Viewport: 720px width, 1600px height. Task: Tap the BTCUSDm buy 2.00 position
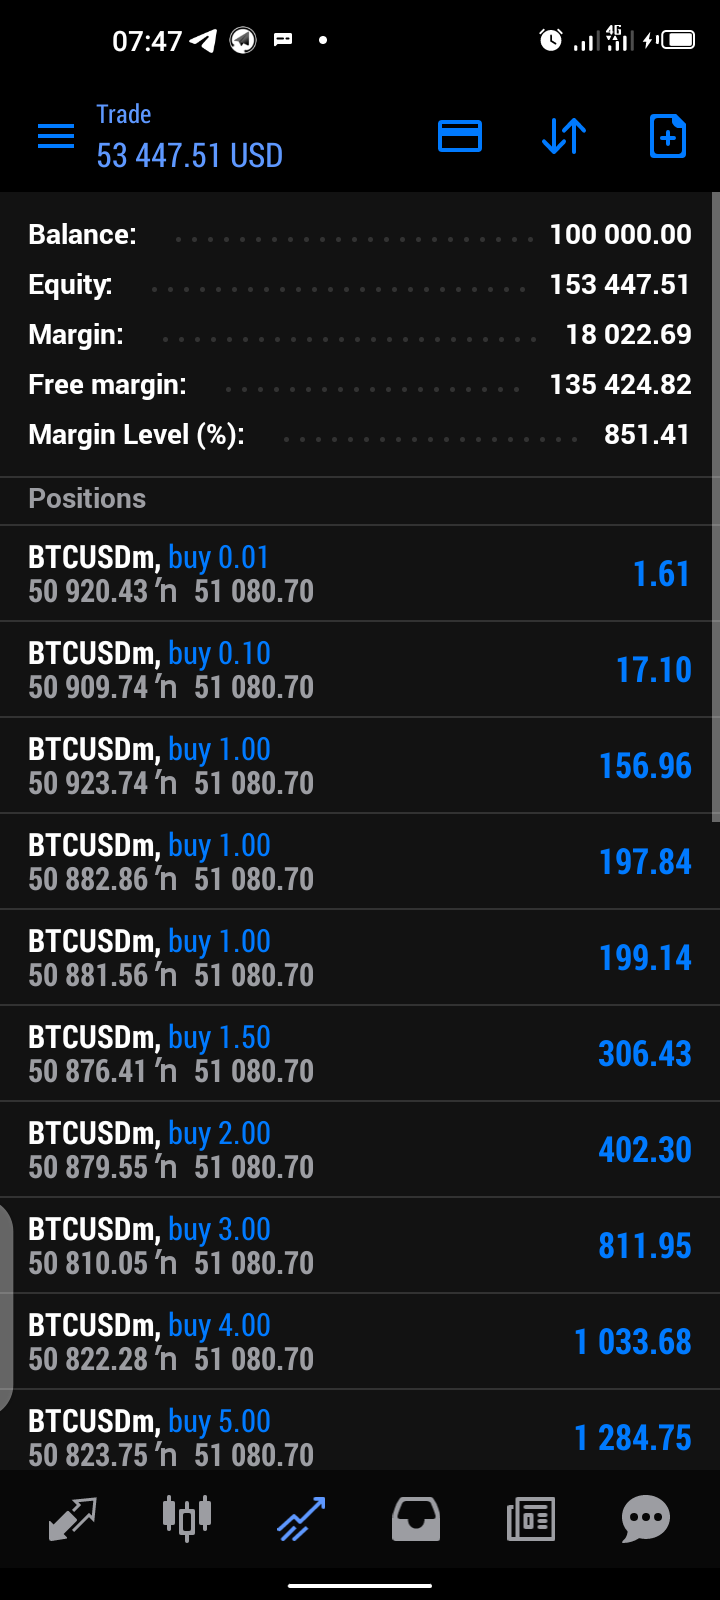(360, 1150)
